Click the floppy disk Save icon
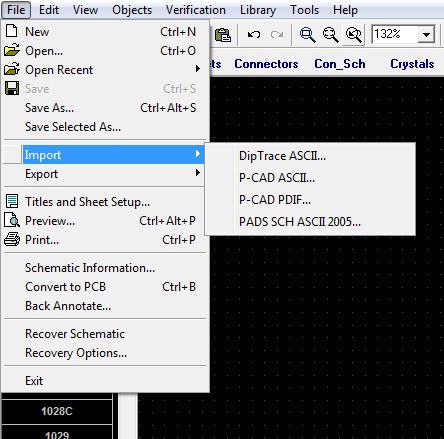 [x=12, y=88]
